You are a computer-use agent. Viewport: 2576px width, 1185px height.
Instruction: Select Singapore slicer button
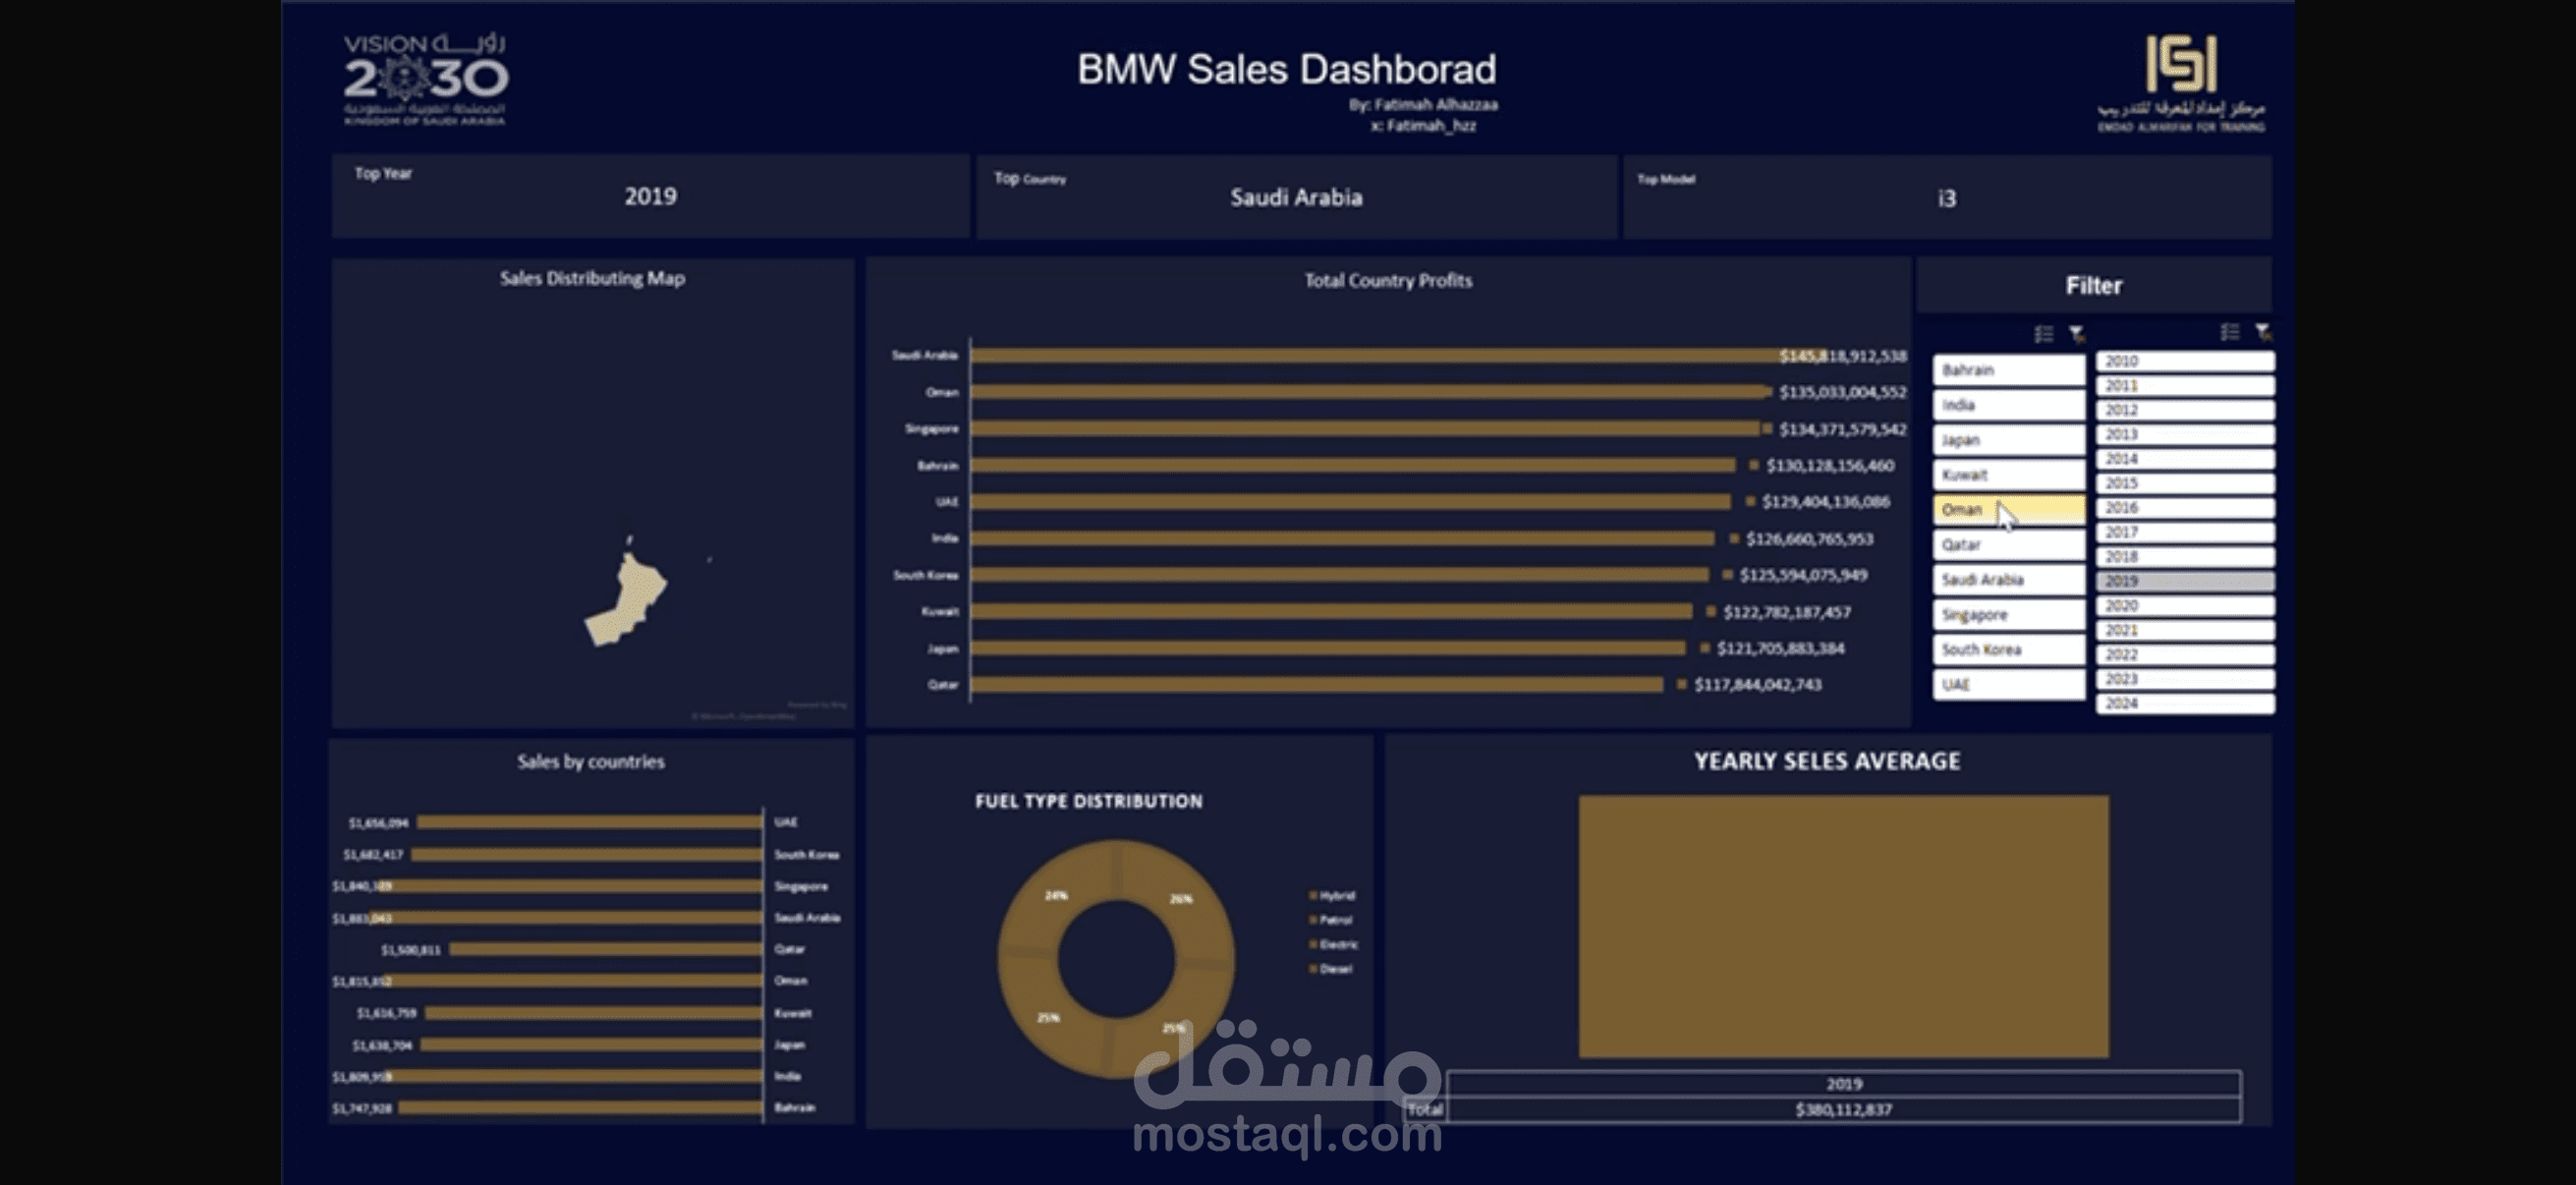(x=2008, y=615)
